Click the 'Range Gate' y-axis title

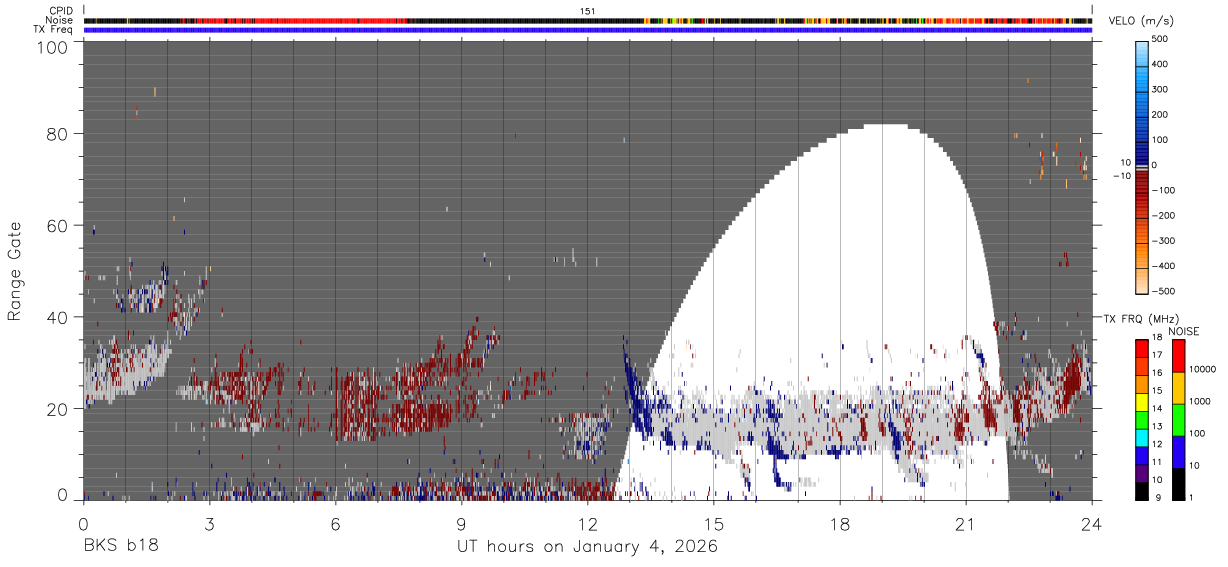tap(15, 272)
